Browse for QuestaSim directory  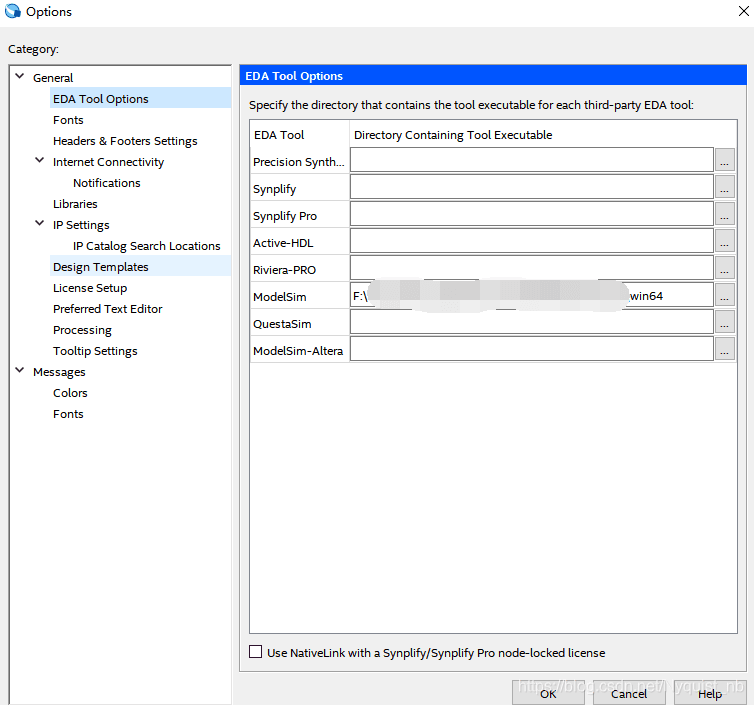coord(724,321)
